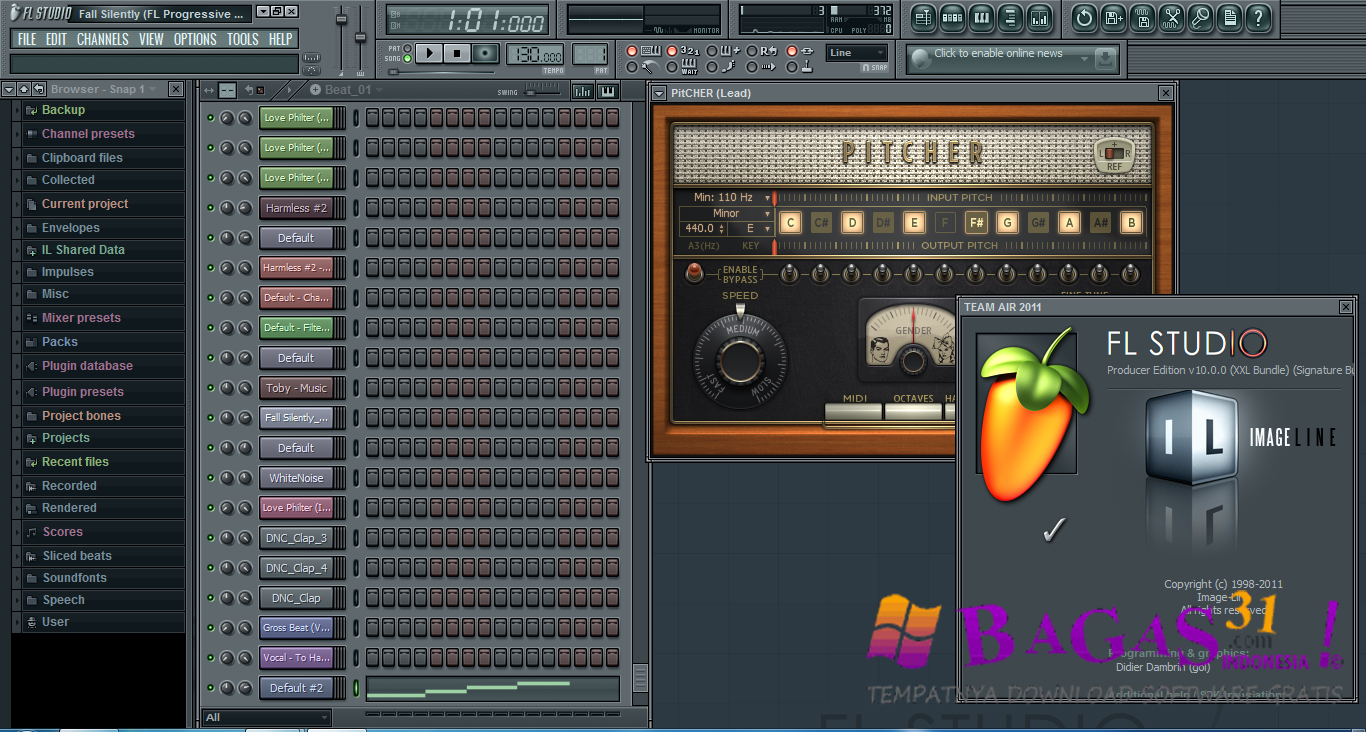Click the Render to wave file icon
The width and height of the screenshot is (1366, 732).
coord(1142,17)
